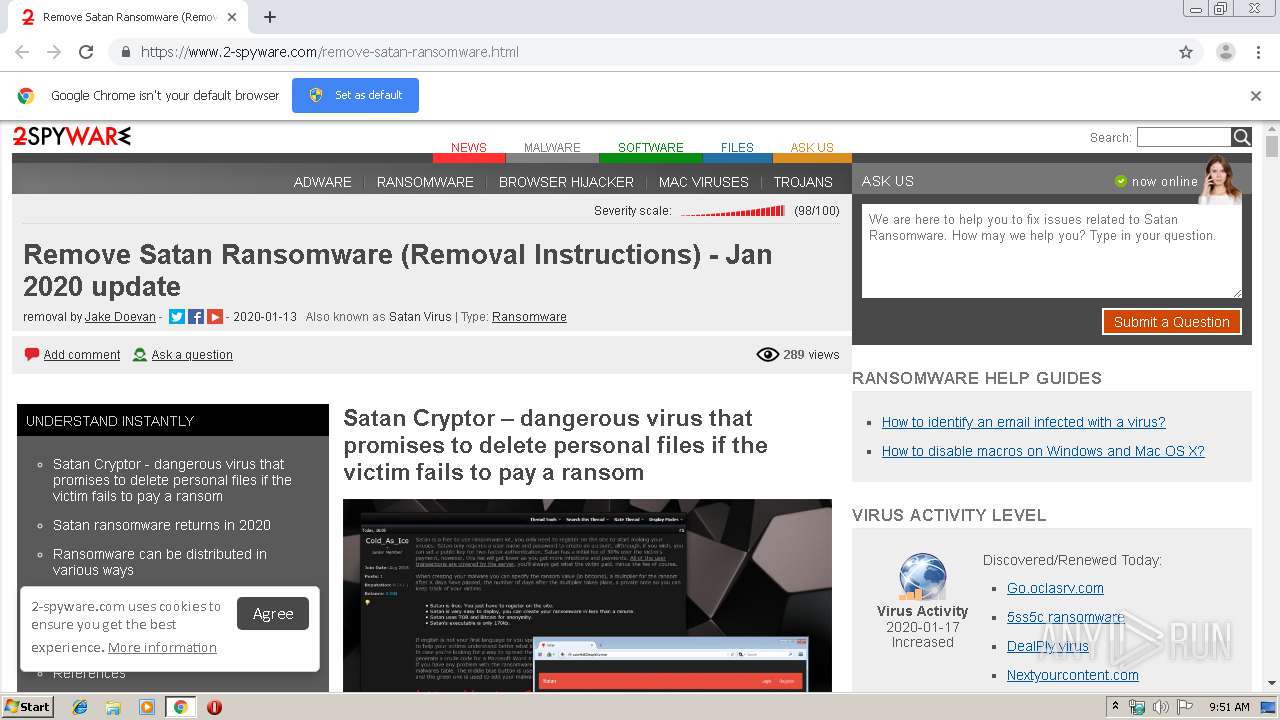The width and height of the screenshot is (1280, 720).
Task: Click the Chrome taskbar icon
Action: tap(180, 707)
